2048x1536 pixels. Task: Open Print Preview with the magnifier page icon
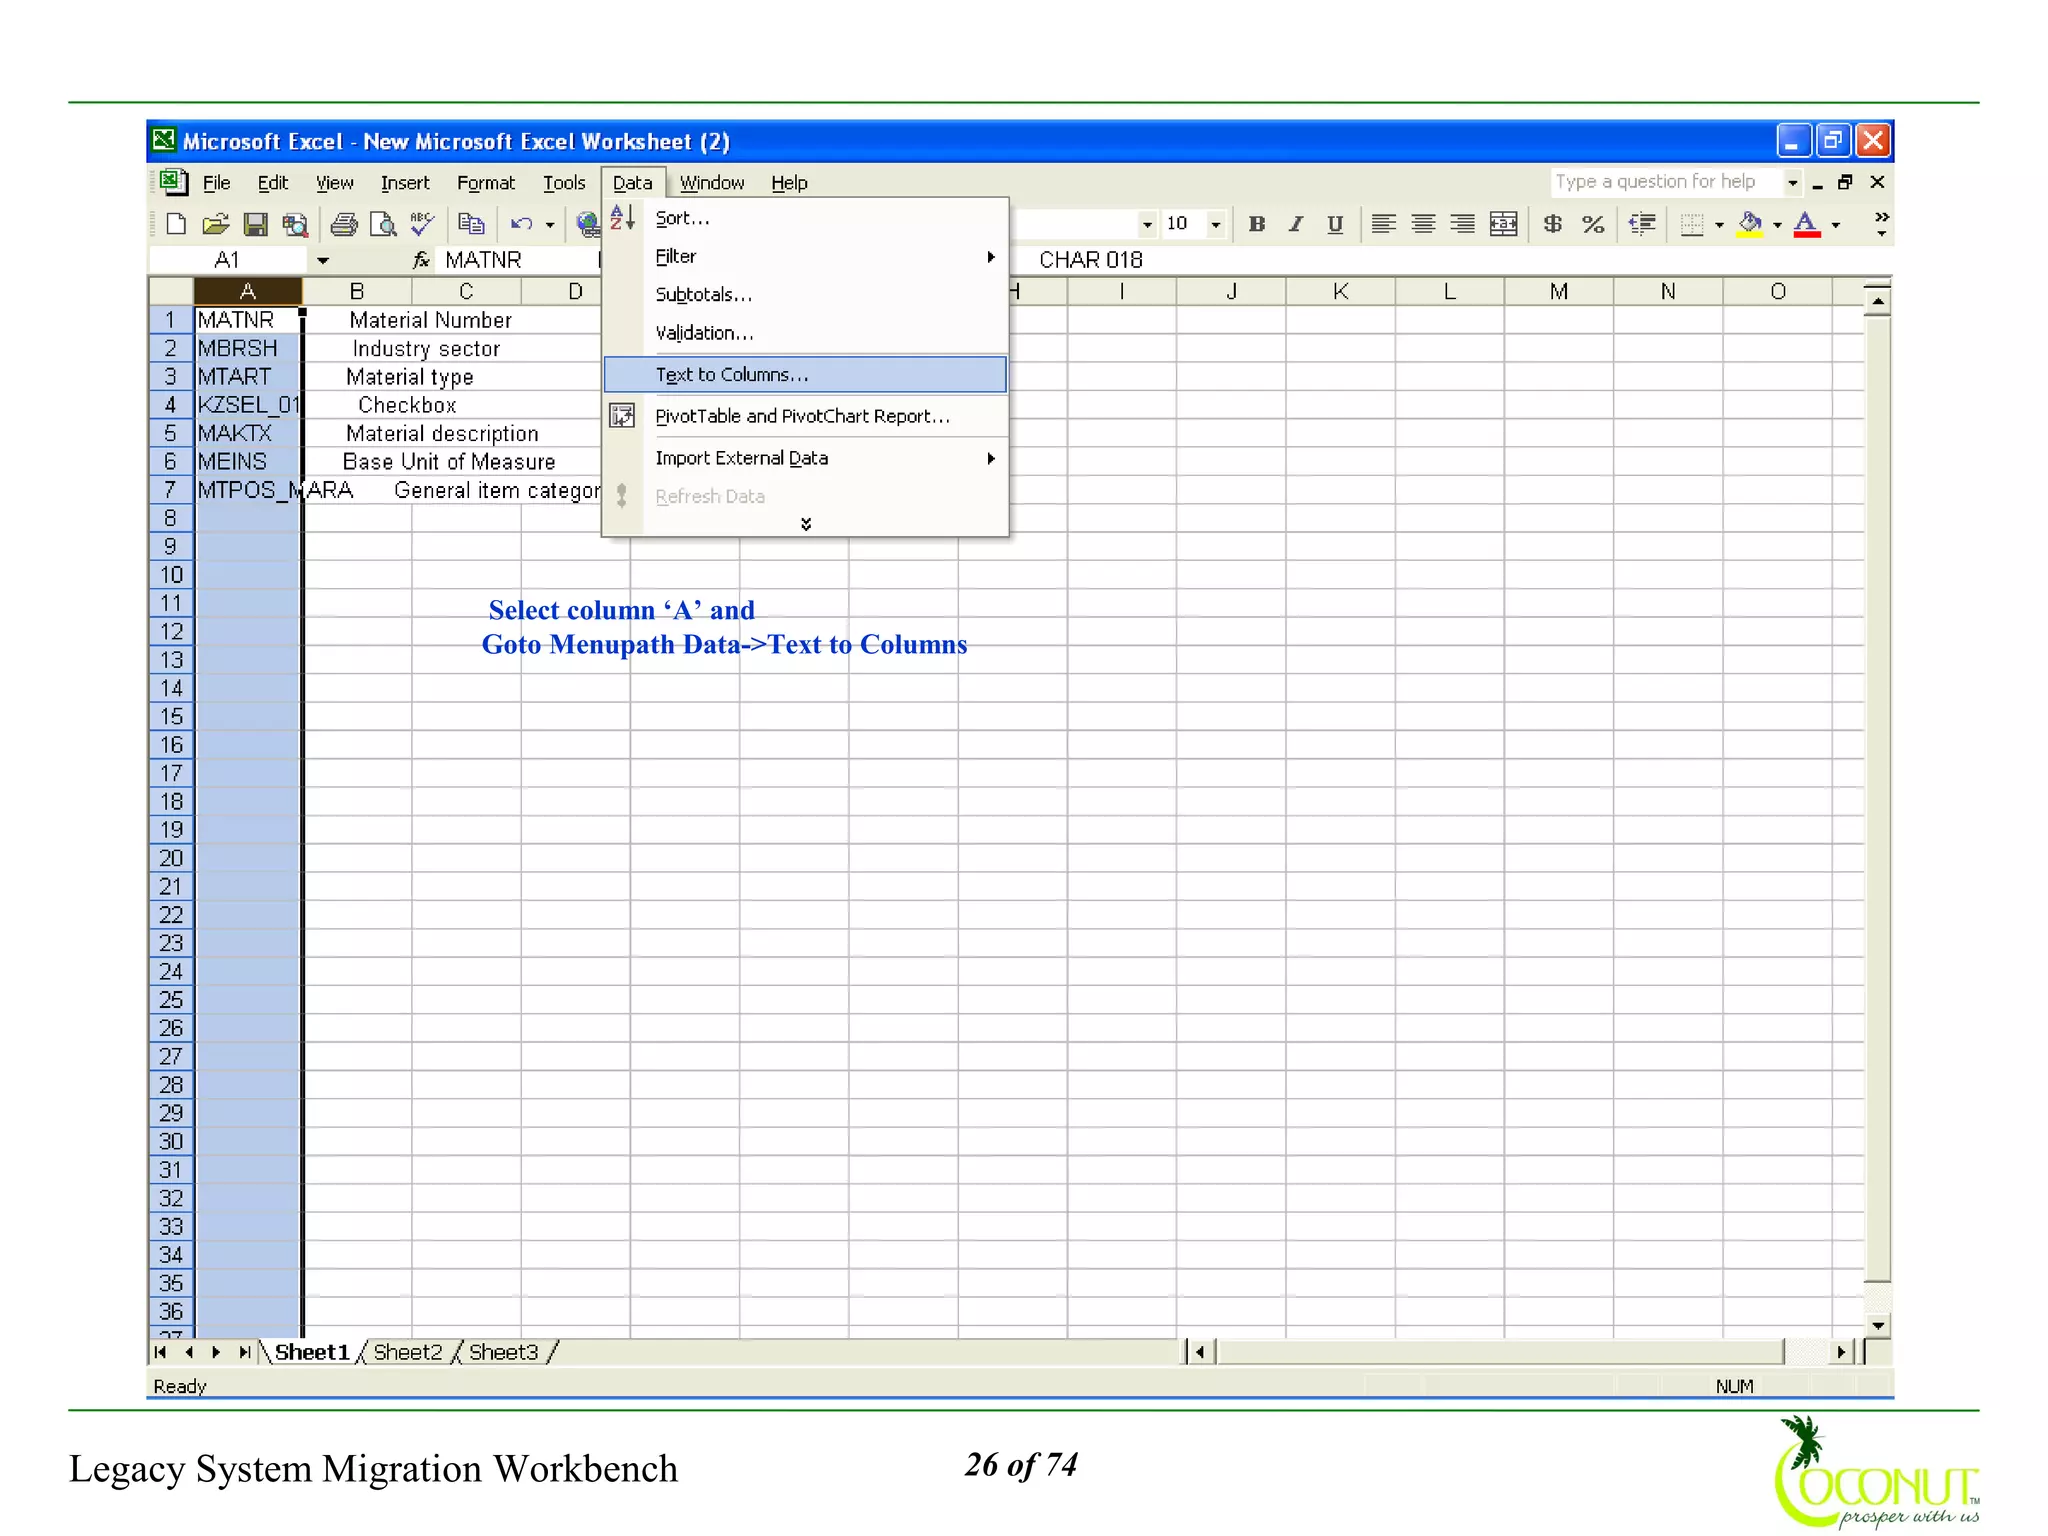(x=383, y=224)
